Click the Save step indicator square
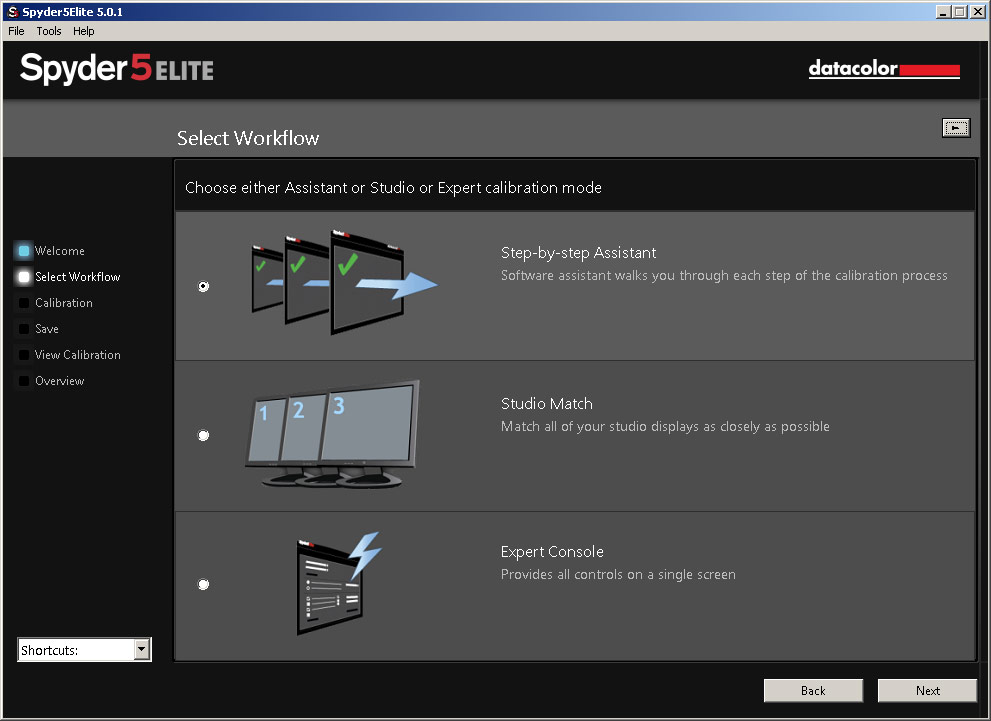This screenshot has height=721, width=991. [24, 329]
